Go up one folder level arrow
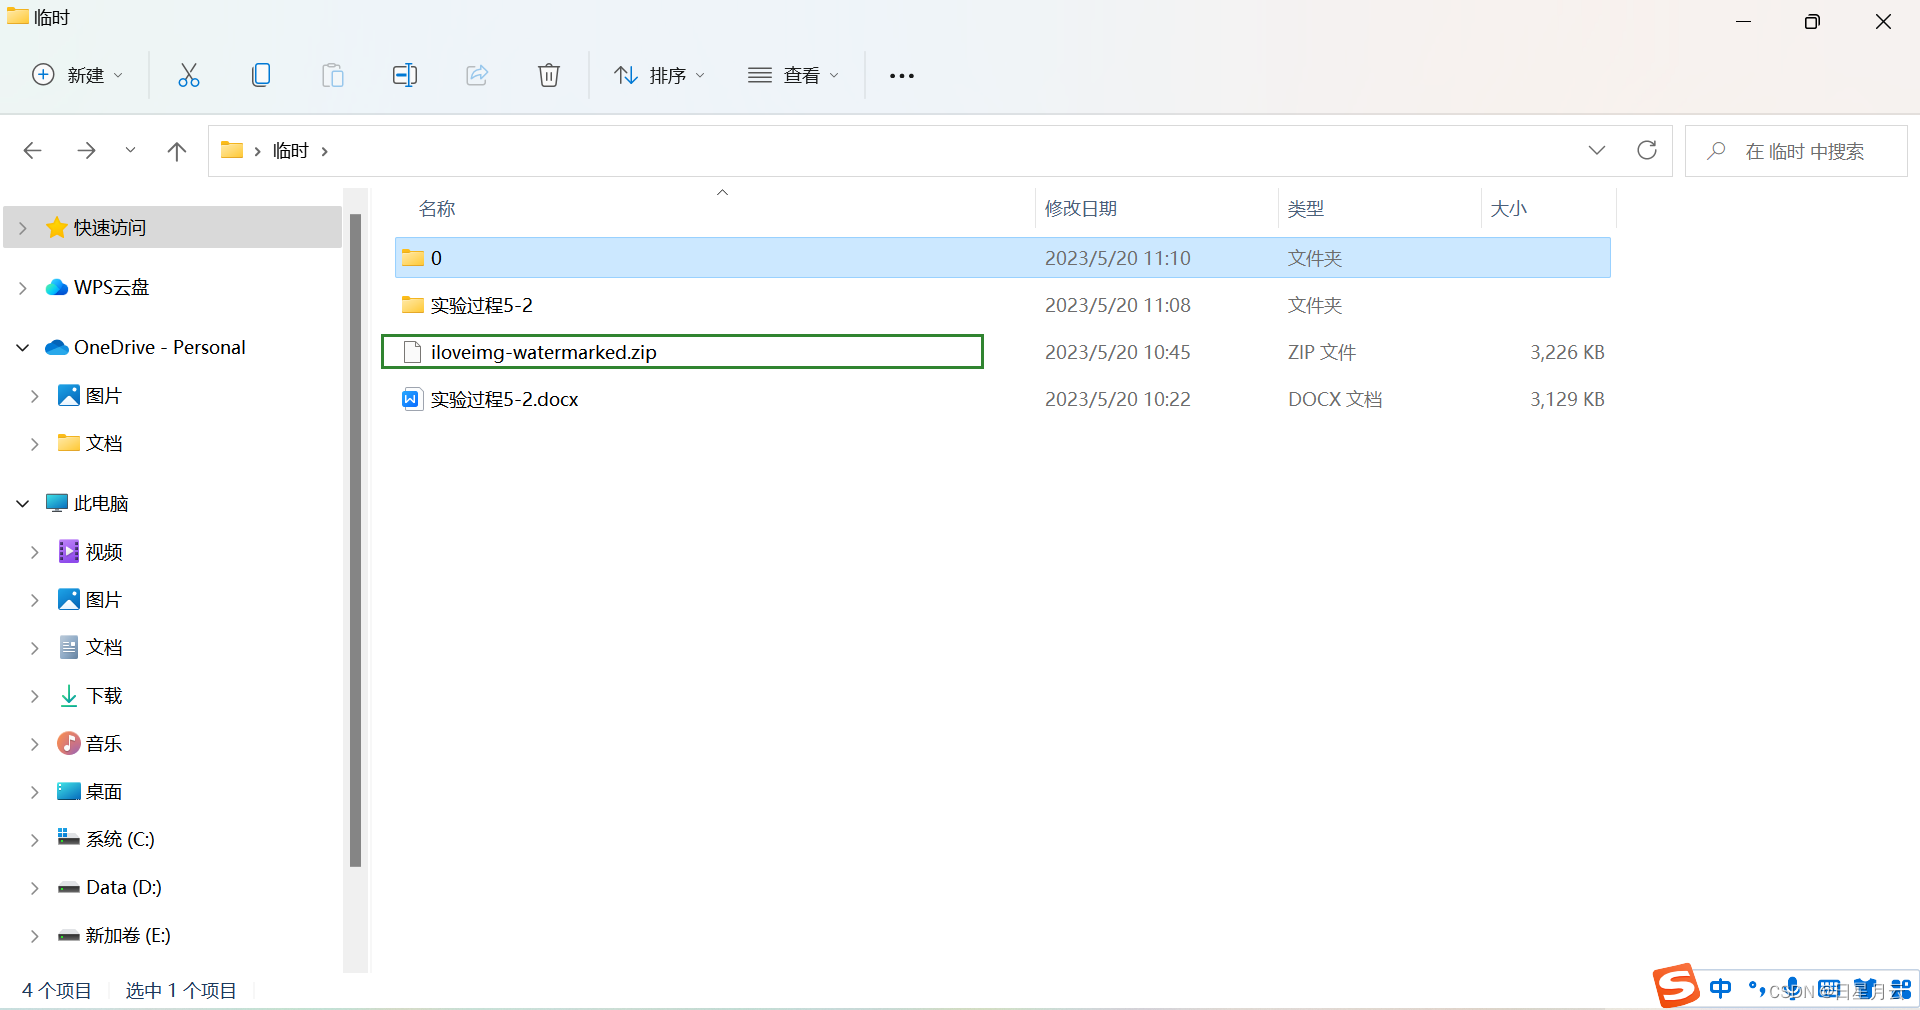This screenshot has height=1010, width=1920. (x=177, y=151)
